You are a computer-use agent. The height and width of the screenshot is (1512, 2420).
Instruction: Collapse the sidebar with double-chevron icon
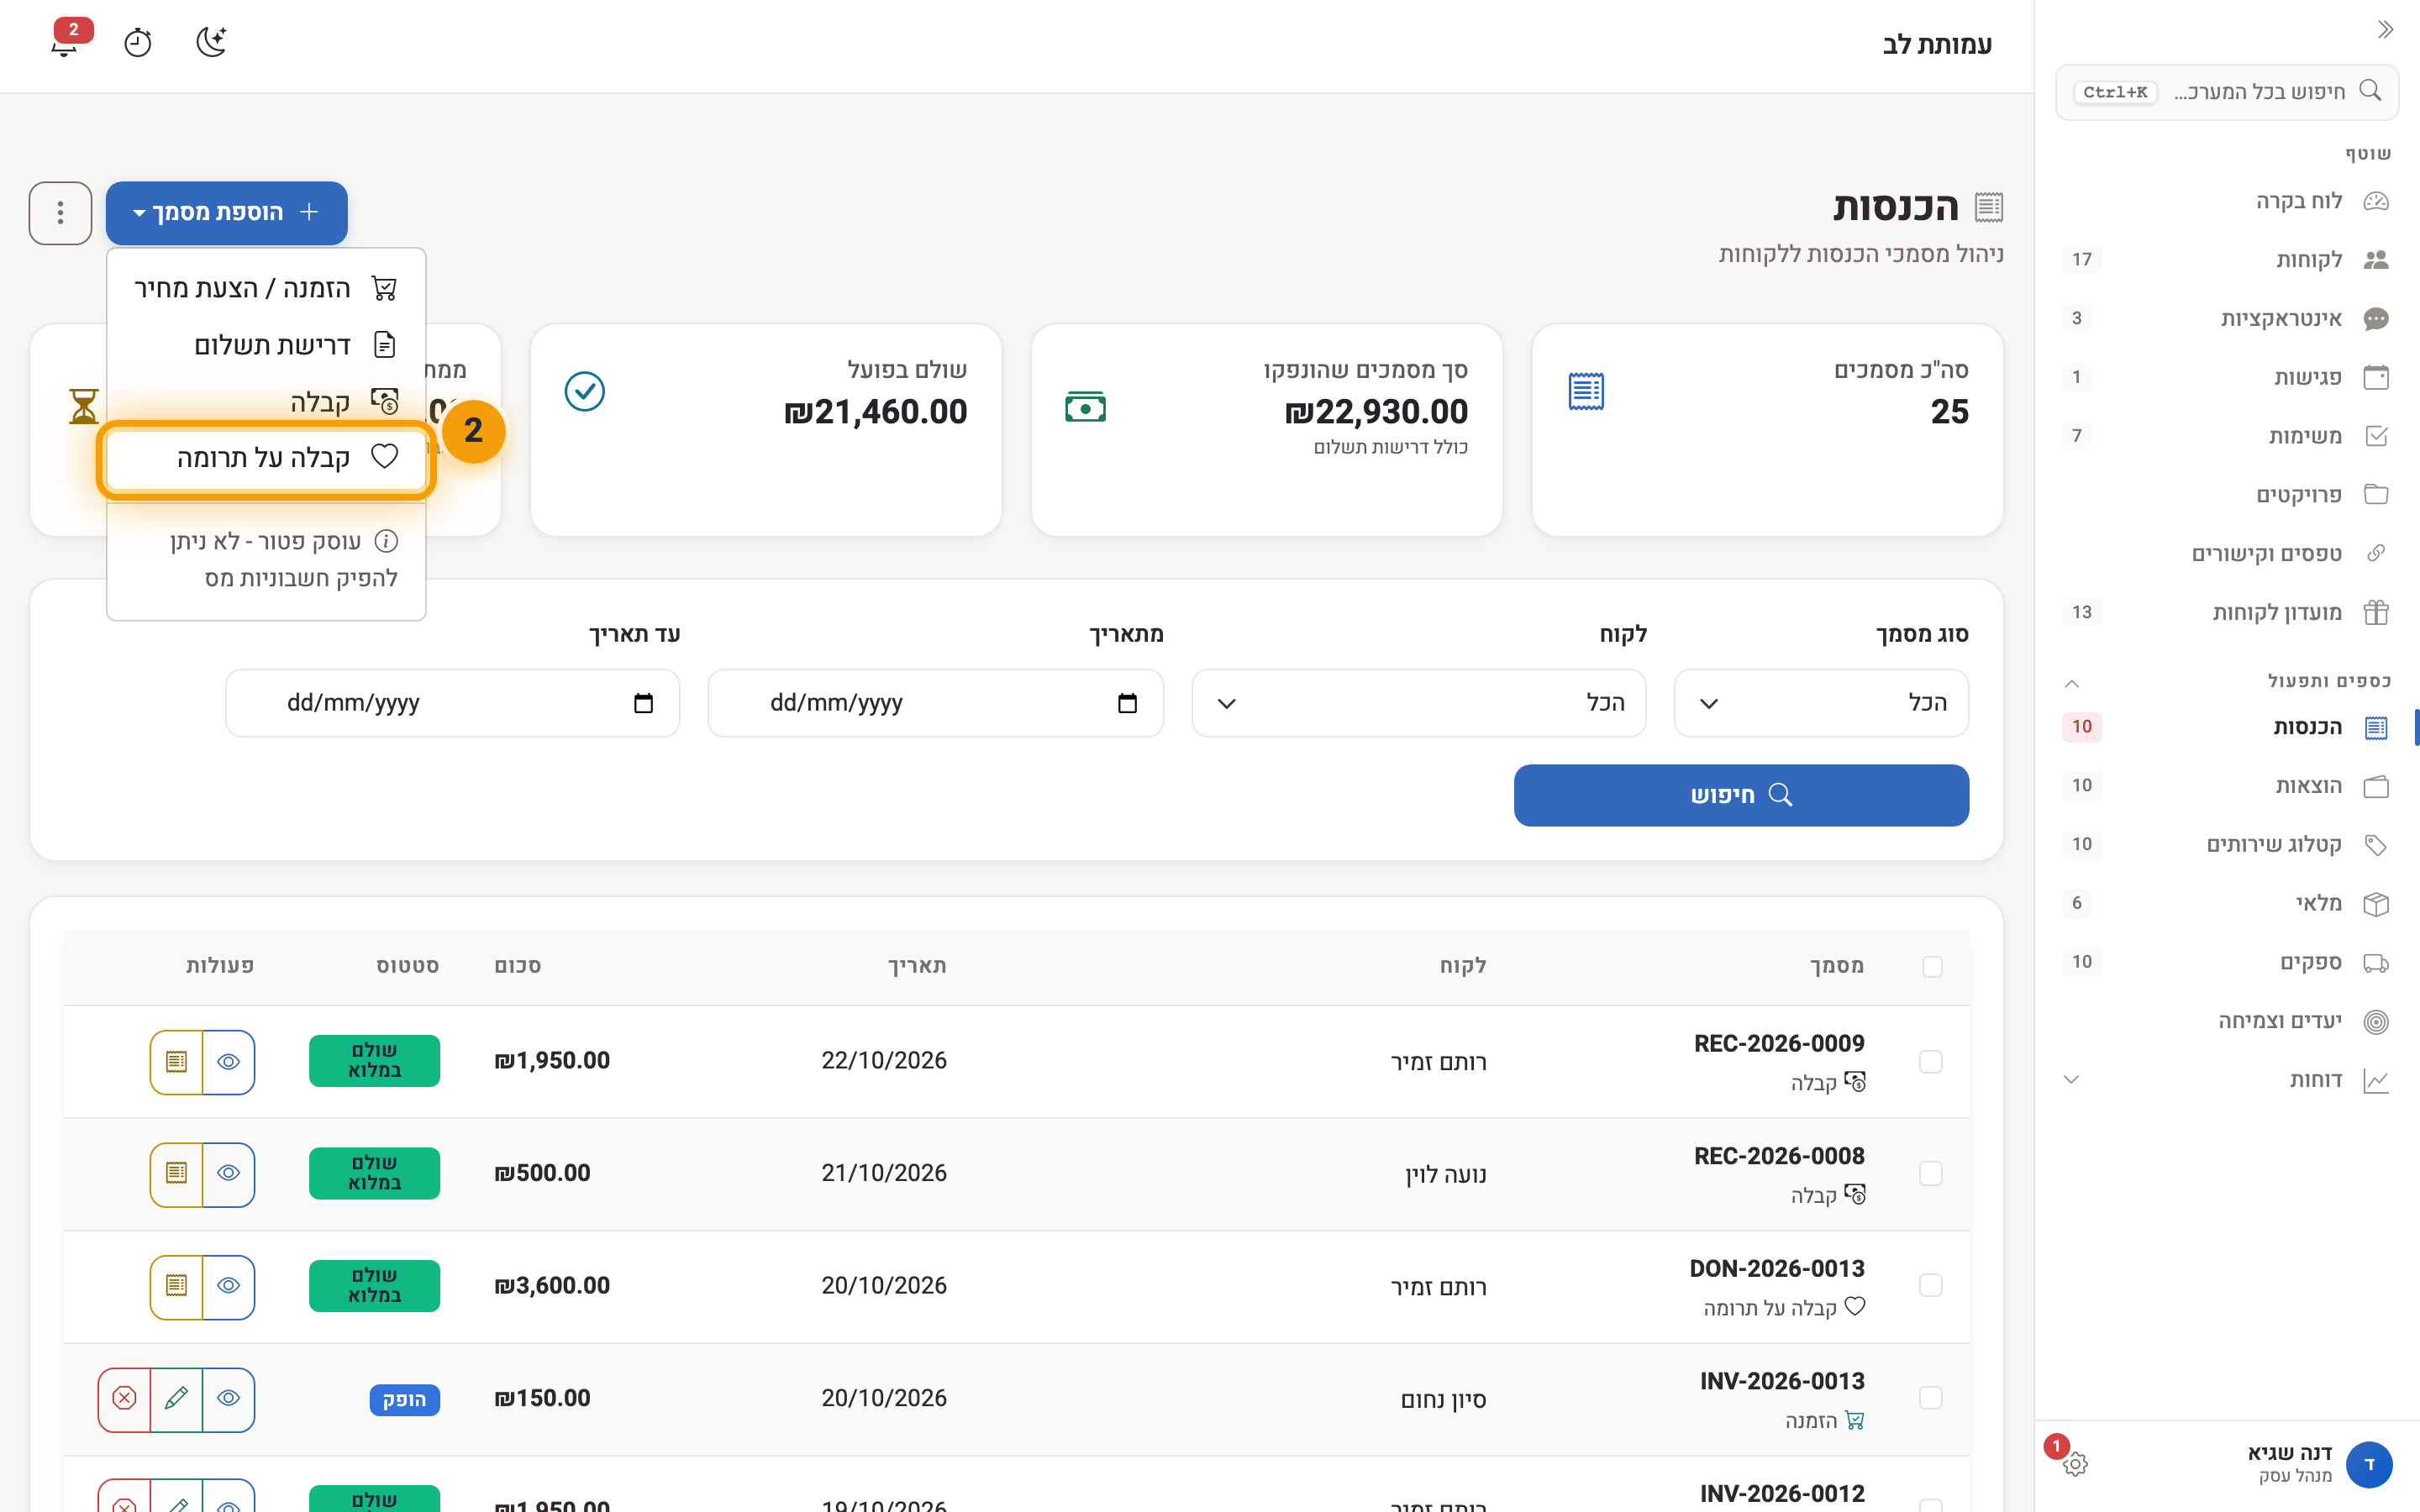click(2385, 30)
